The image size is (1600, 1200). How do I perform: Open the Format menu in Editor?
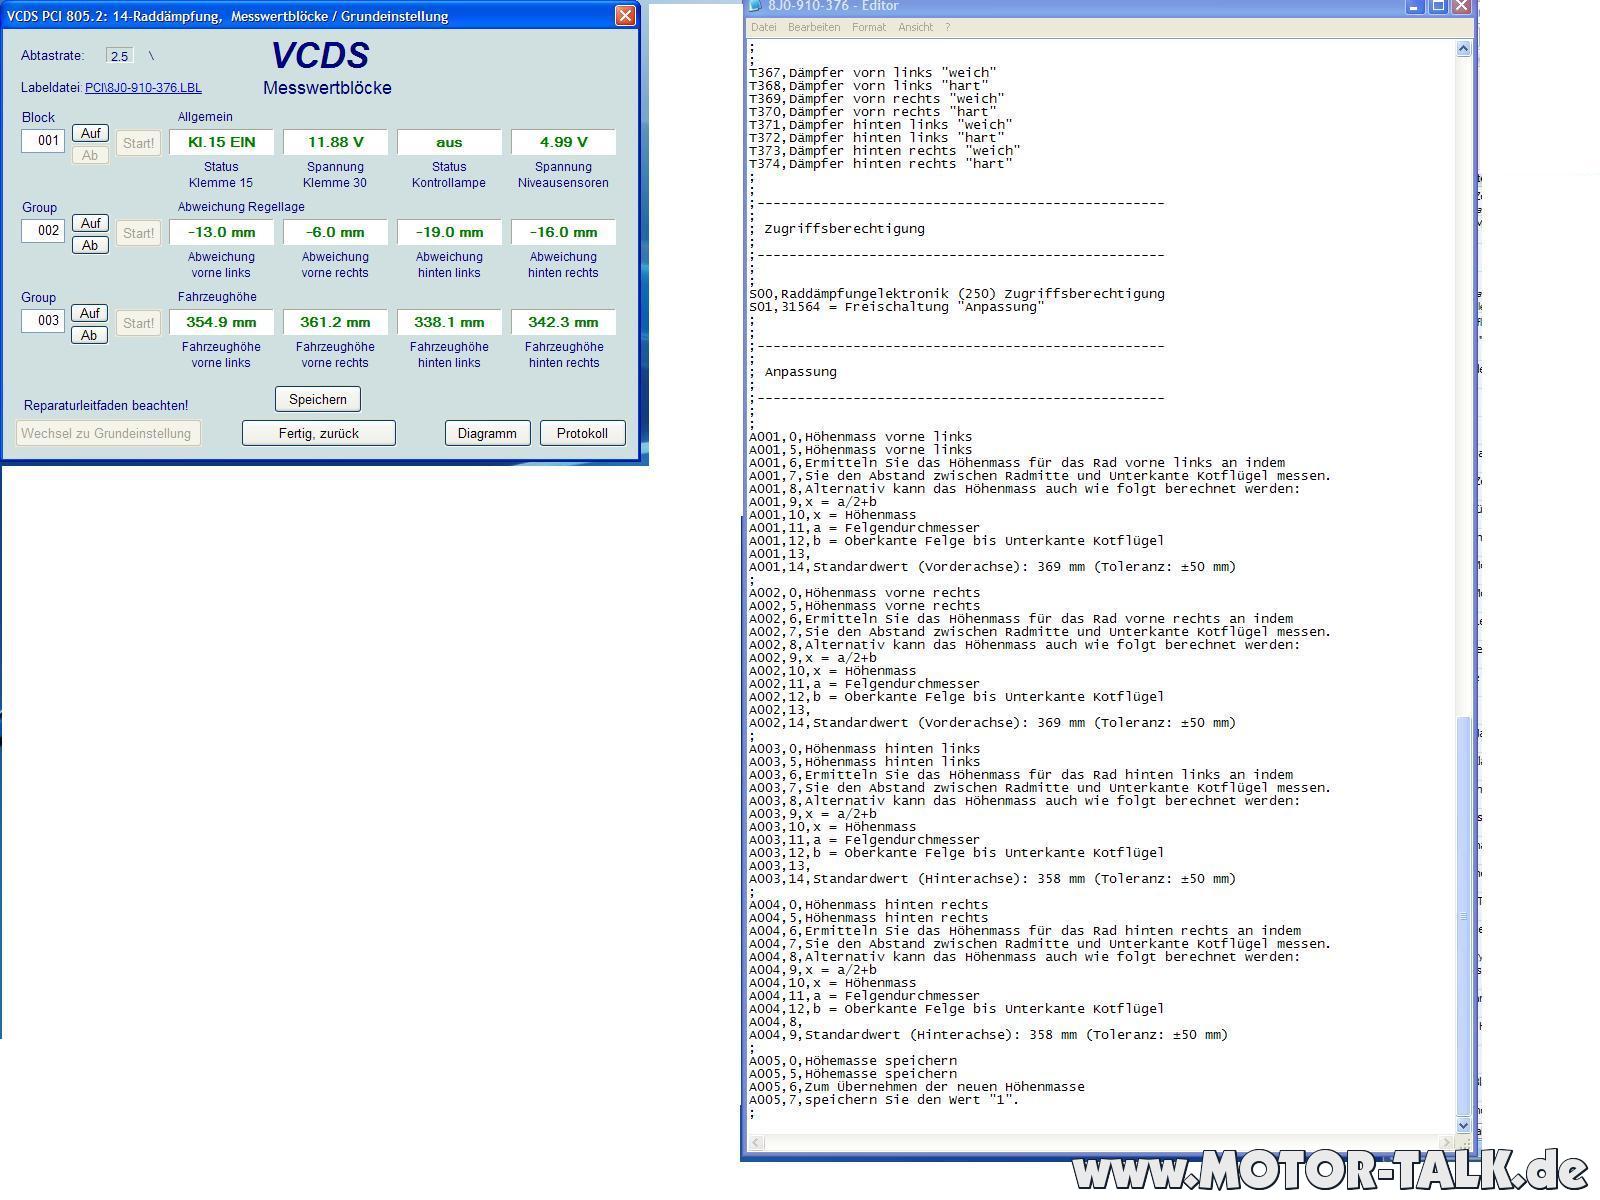coord(868,27)
